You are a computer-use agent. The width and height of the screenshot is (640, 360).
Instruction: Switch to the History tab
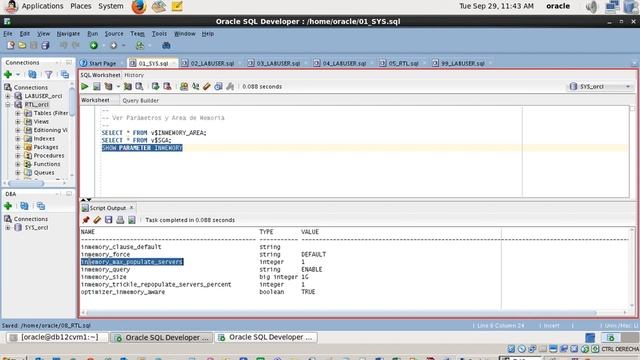tap(134, 75)
